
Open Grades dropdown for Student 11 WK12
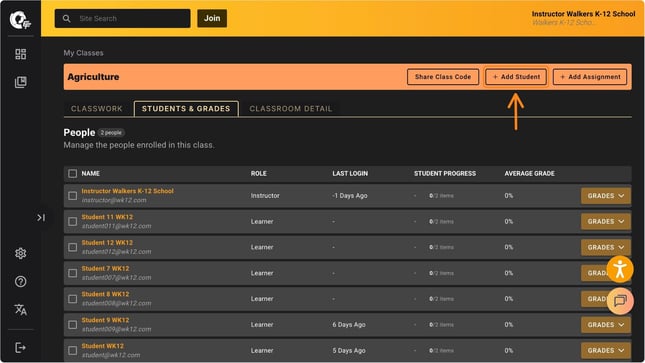[x=606, y=221]
